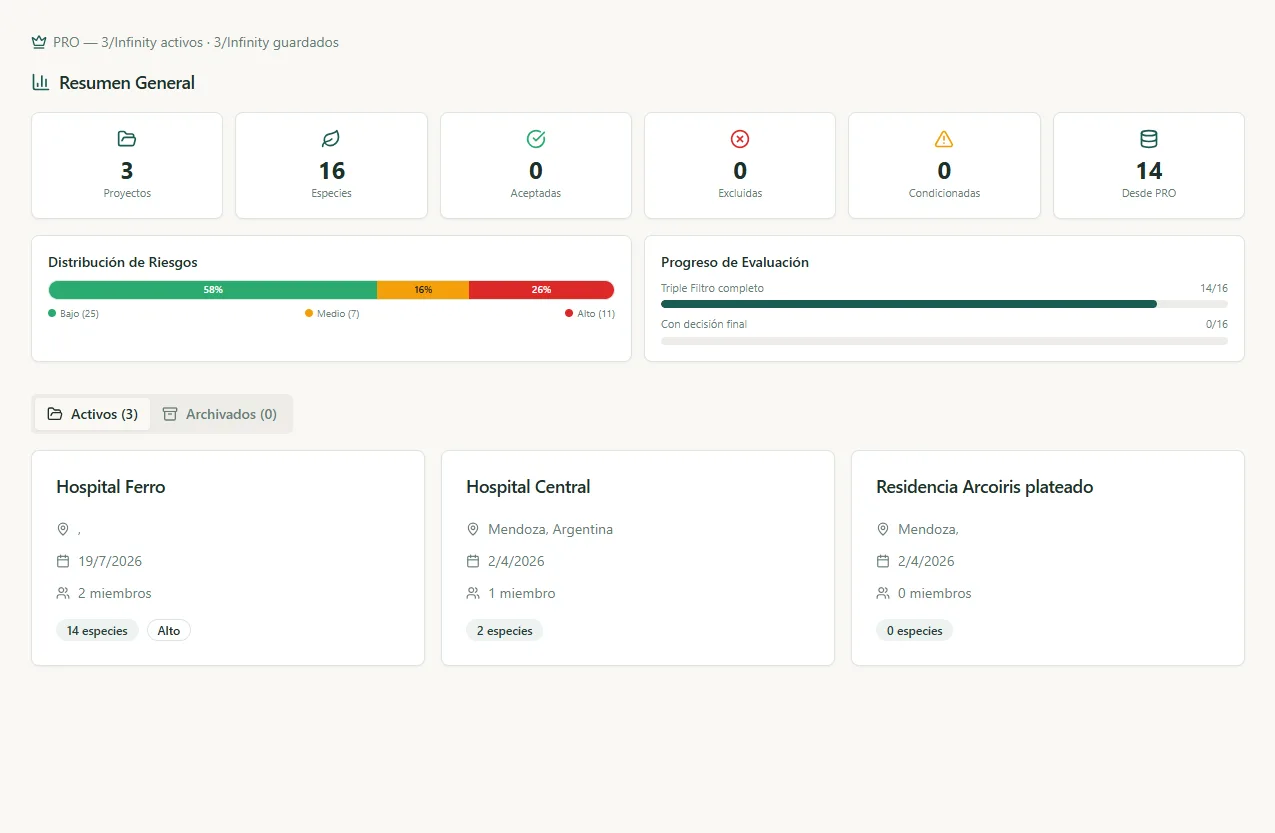Click the orange dot beside Medio (7)
1275x833 pixels.
pos(309,313)
